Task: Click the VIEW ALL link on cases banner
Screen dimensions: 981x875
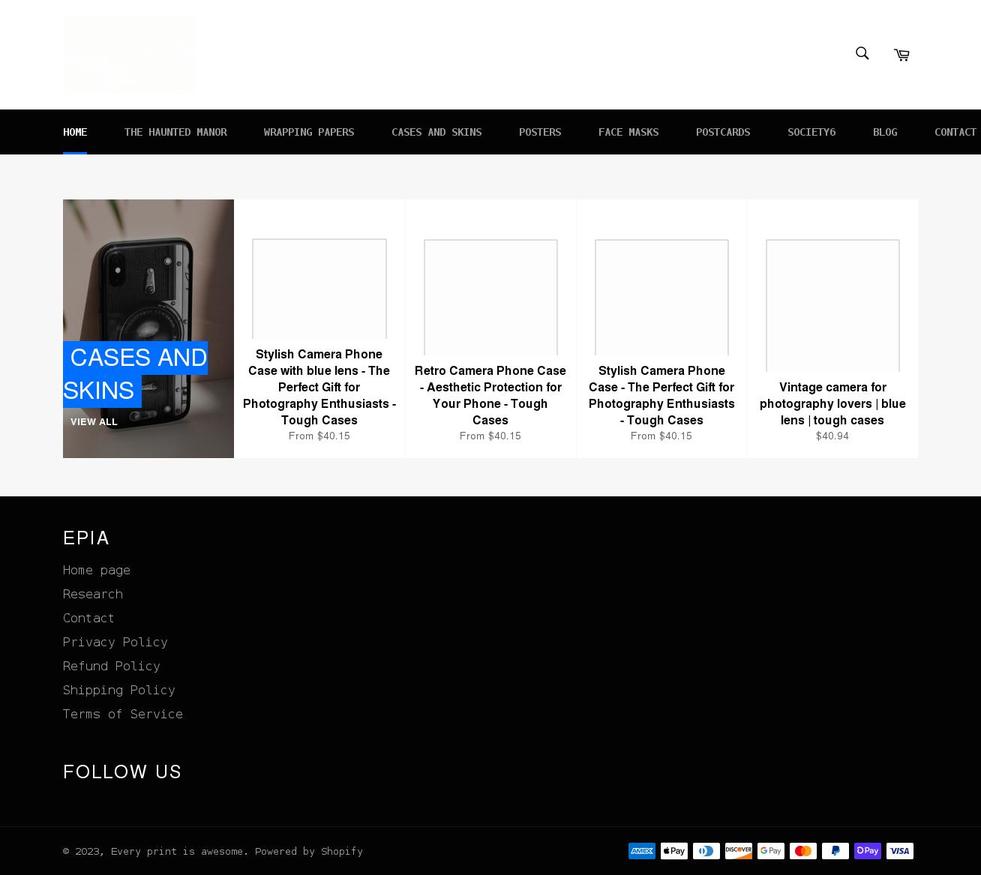Action: click(x=94, y=422)
